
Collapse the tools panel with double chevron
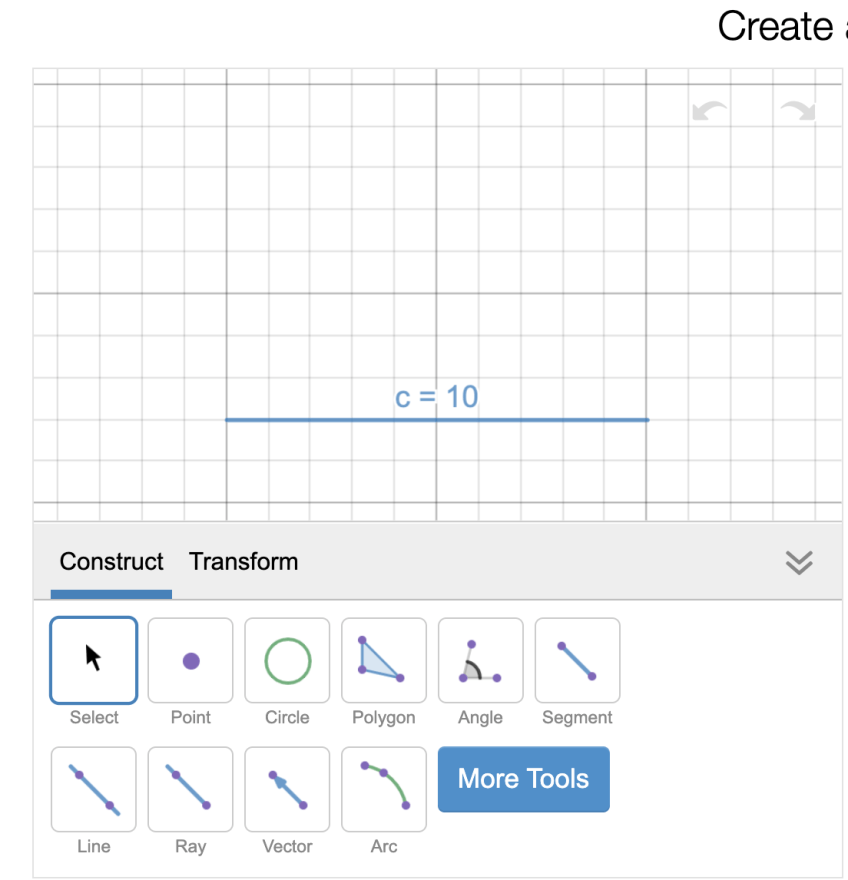pyautogui.click(x=799, y=563)
